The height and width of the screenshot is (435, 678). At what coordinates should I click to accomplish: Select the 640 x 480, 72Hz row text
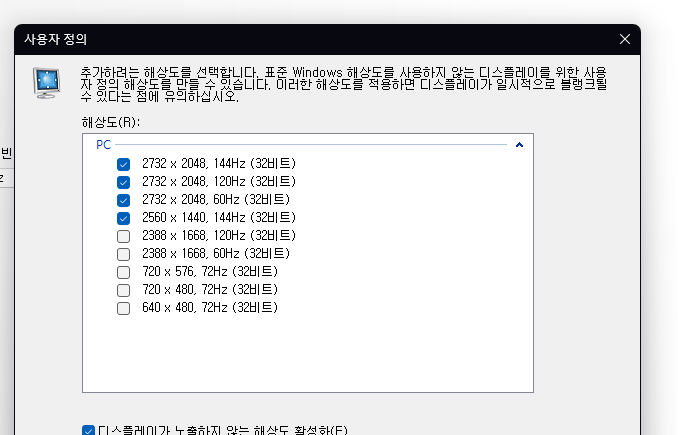click(x=210, y=308)
